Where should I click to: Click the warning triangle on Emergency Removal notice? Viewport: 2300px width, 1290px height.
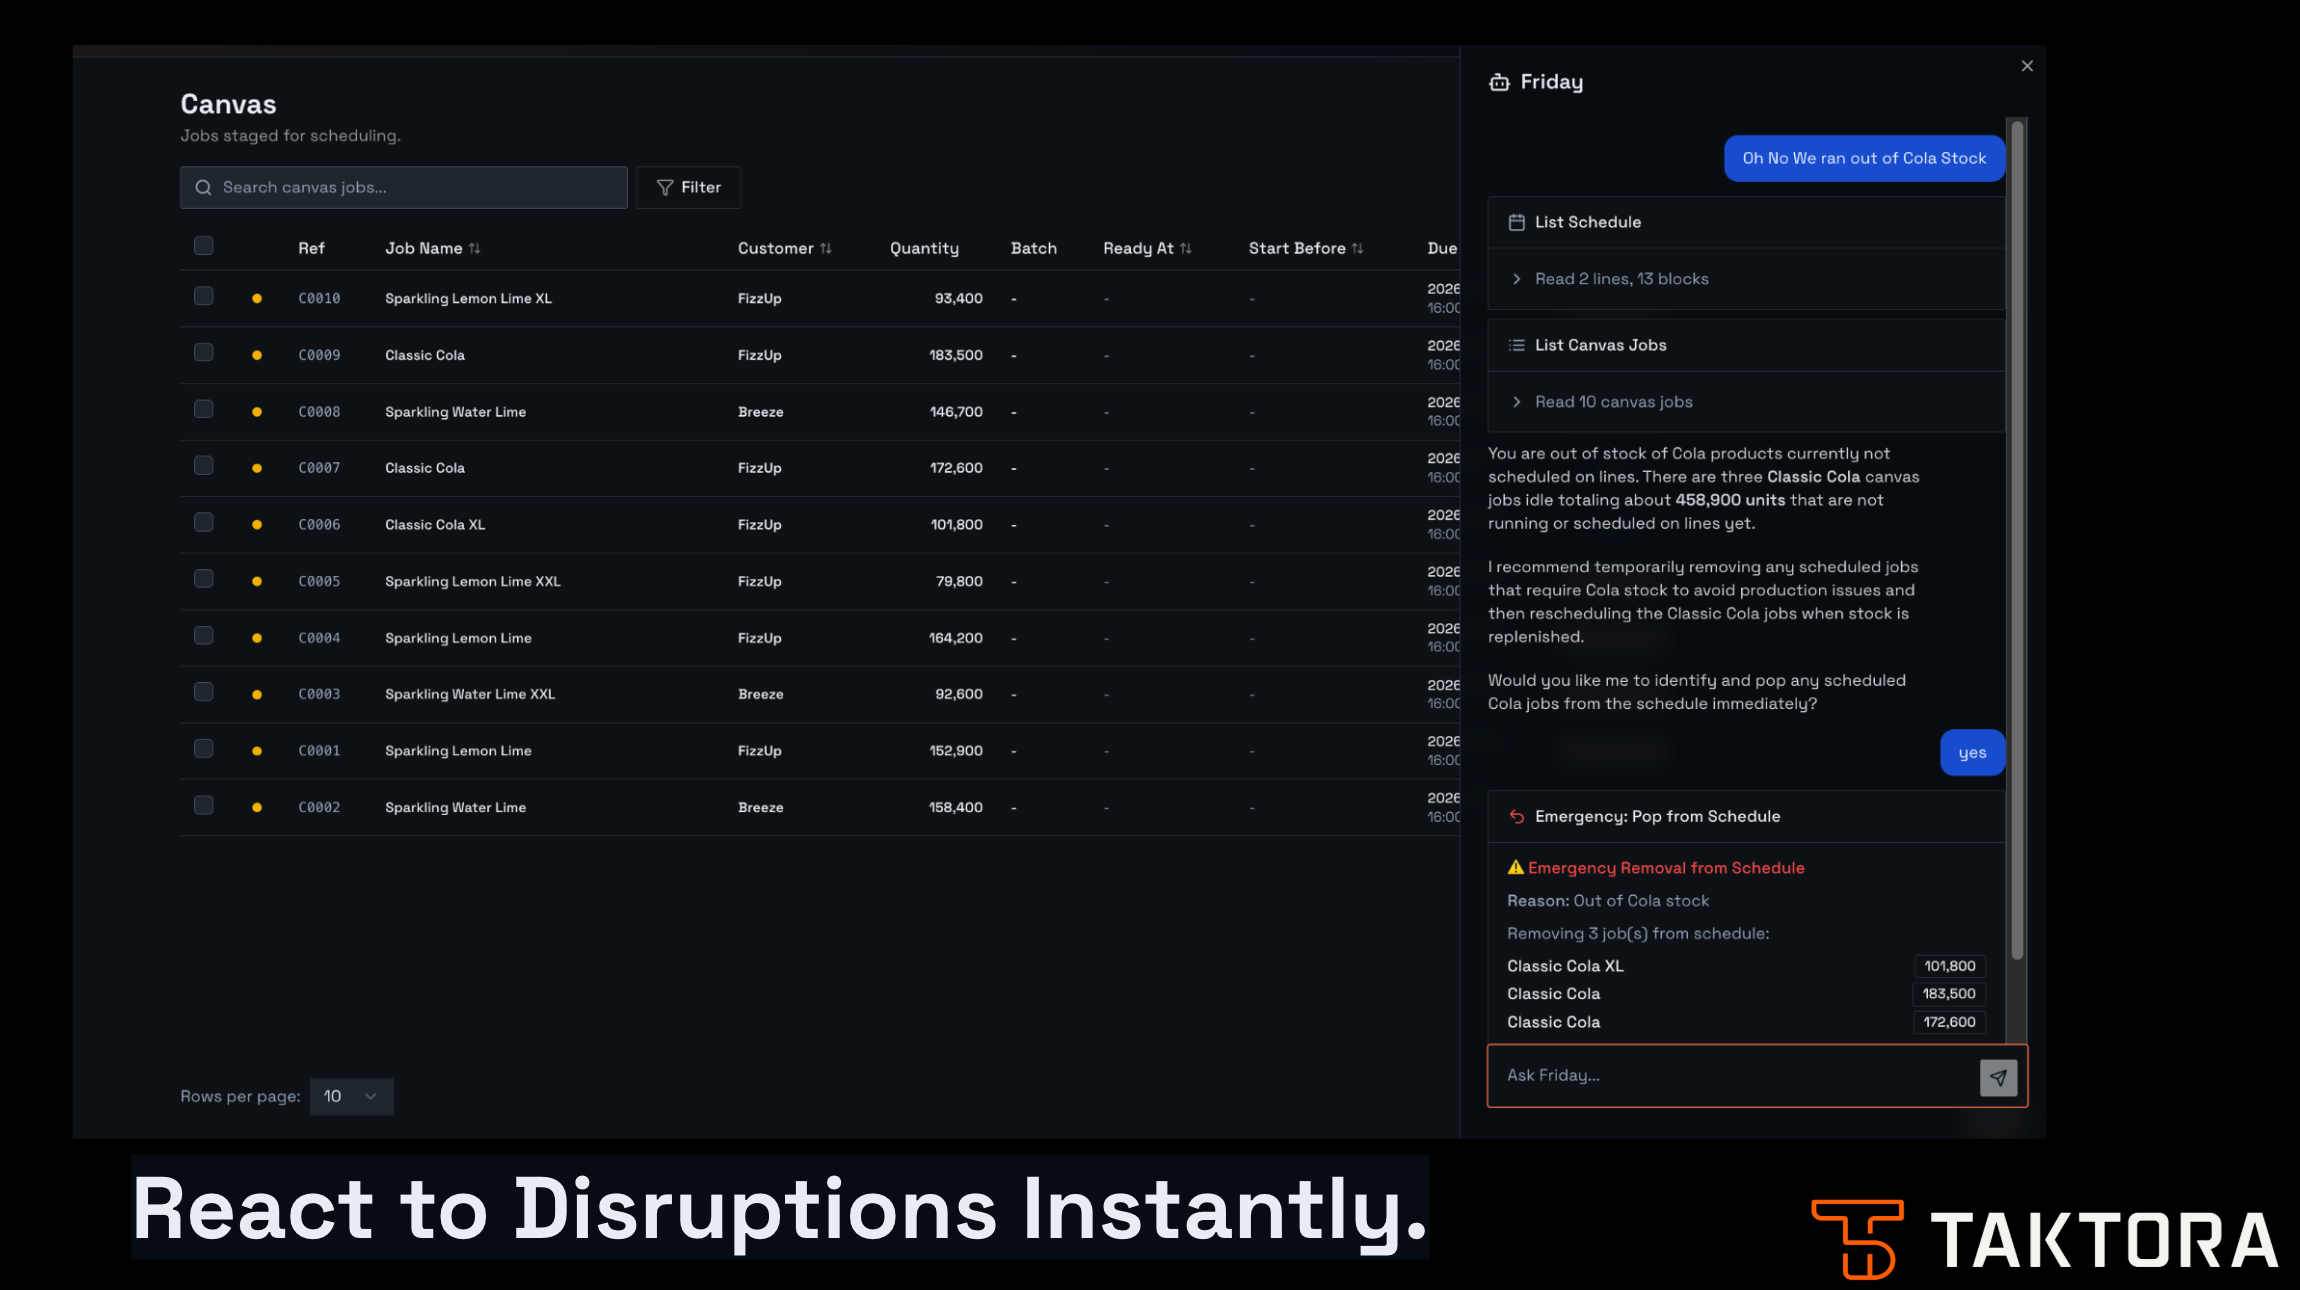click(x=1515, y=867)
